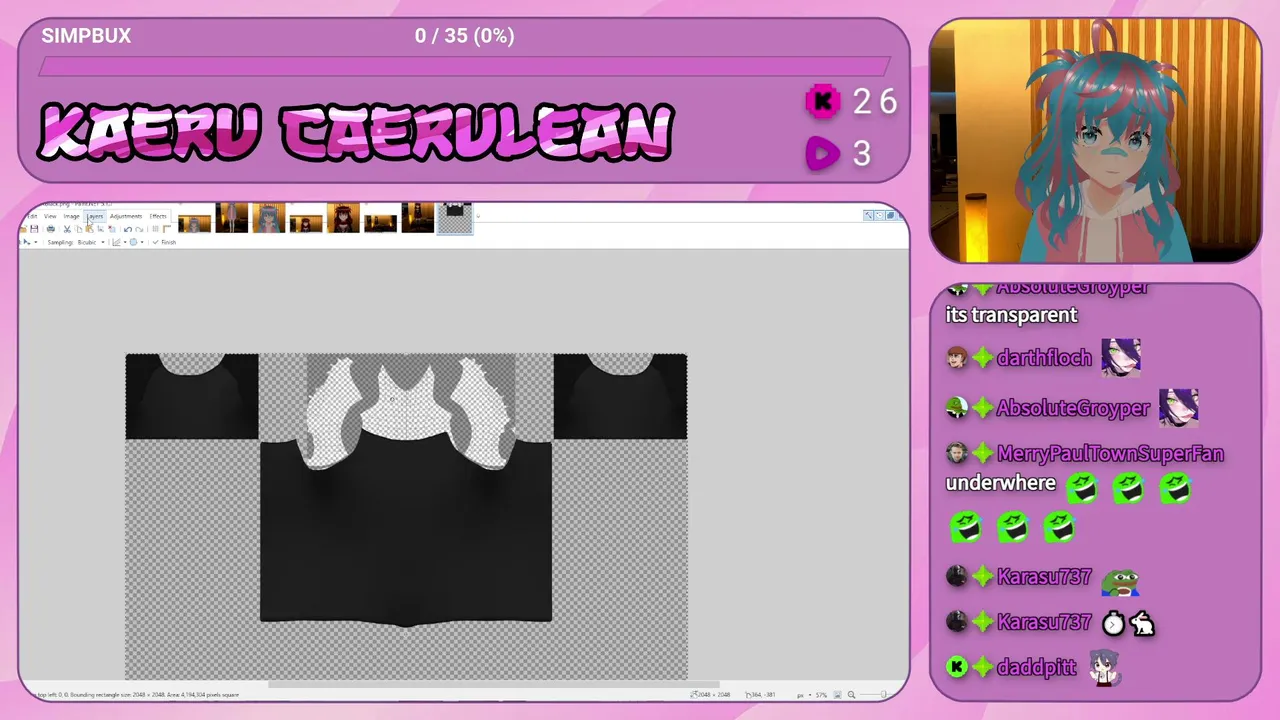
Task: Click darthfloch's purple-haired emote
Action: 1121,357
